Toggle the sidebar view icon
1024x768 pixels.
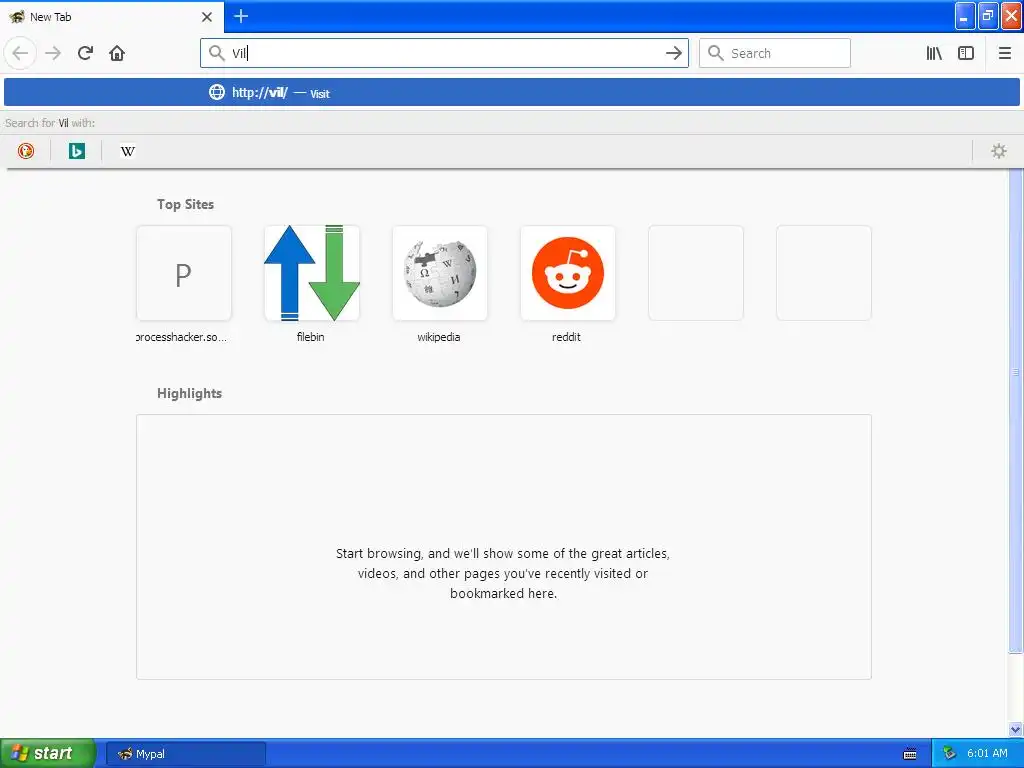[x=966, y=53]
